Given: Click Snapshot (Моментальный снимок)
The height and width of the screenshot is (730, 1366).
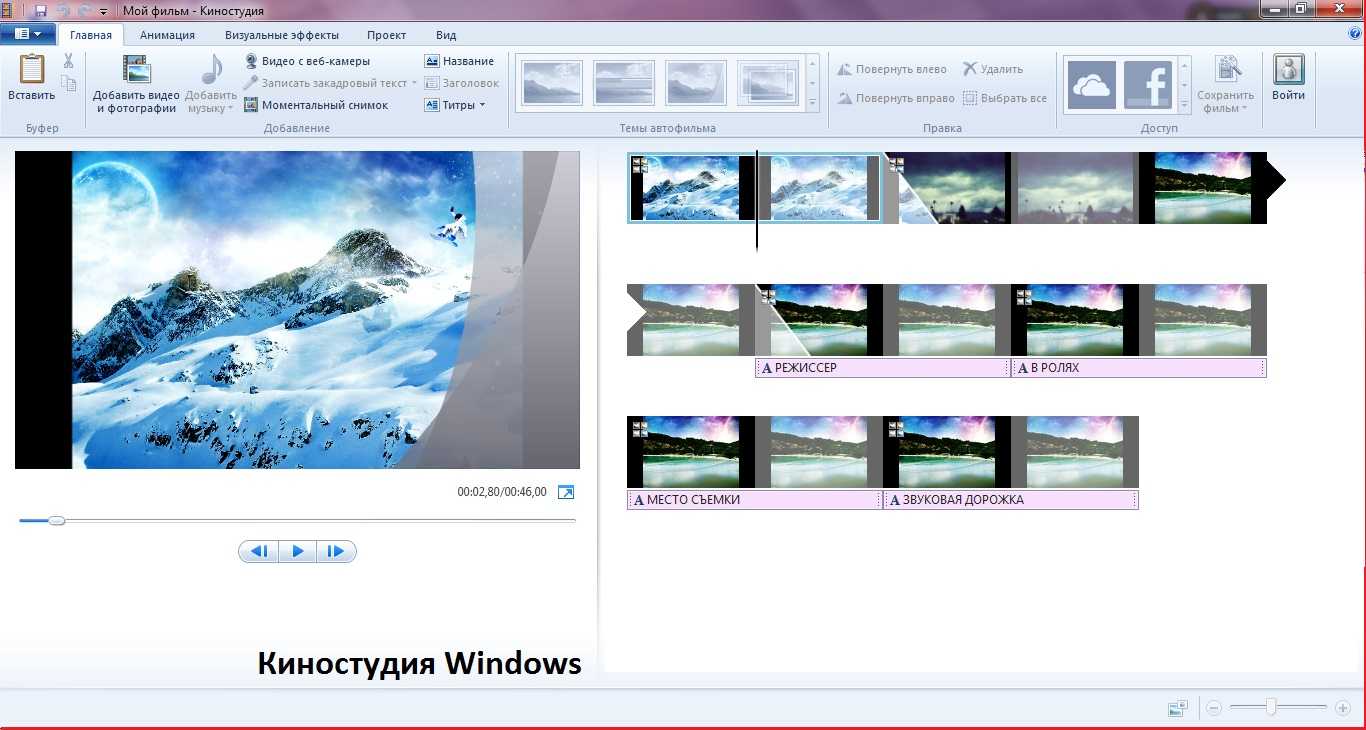Looking at the screenshot, I should tap(317, 105).
